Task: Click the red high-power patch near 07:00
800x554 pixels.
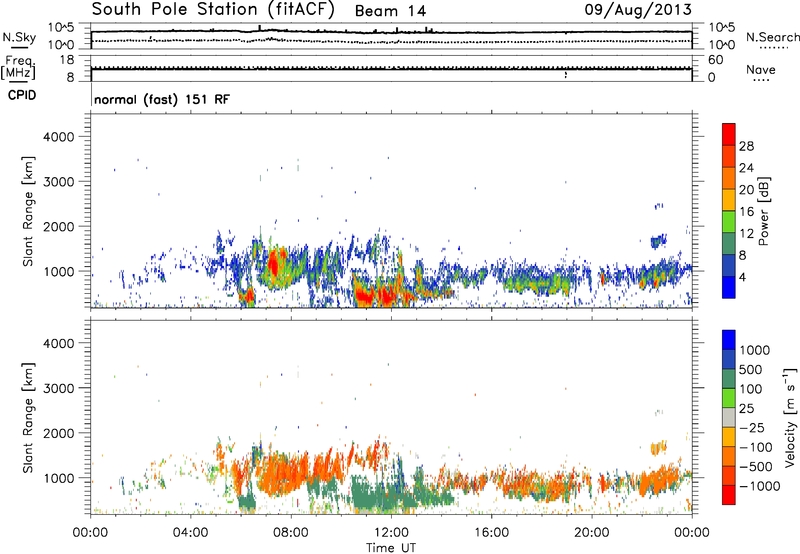Action: click(x=274, y=264)
